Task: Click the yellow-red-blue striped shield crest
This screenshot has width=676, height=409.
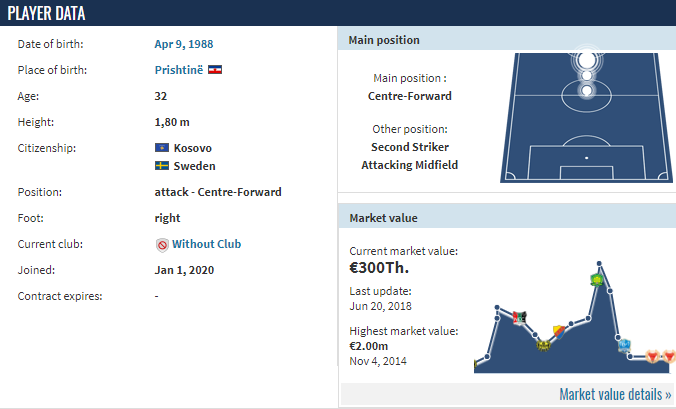Action: (559, 331)
